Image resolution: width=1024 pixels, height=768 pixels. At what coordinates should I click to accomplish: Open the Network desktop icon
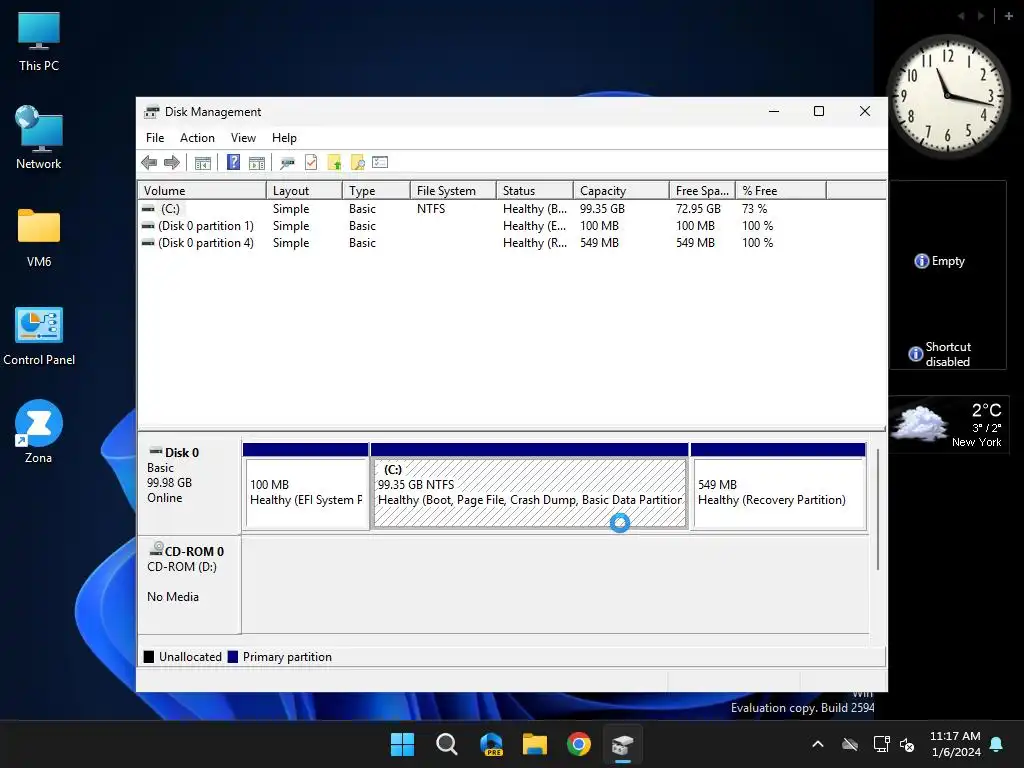coord(39,138)
